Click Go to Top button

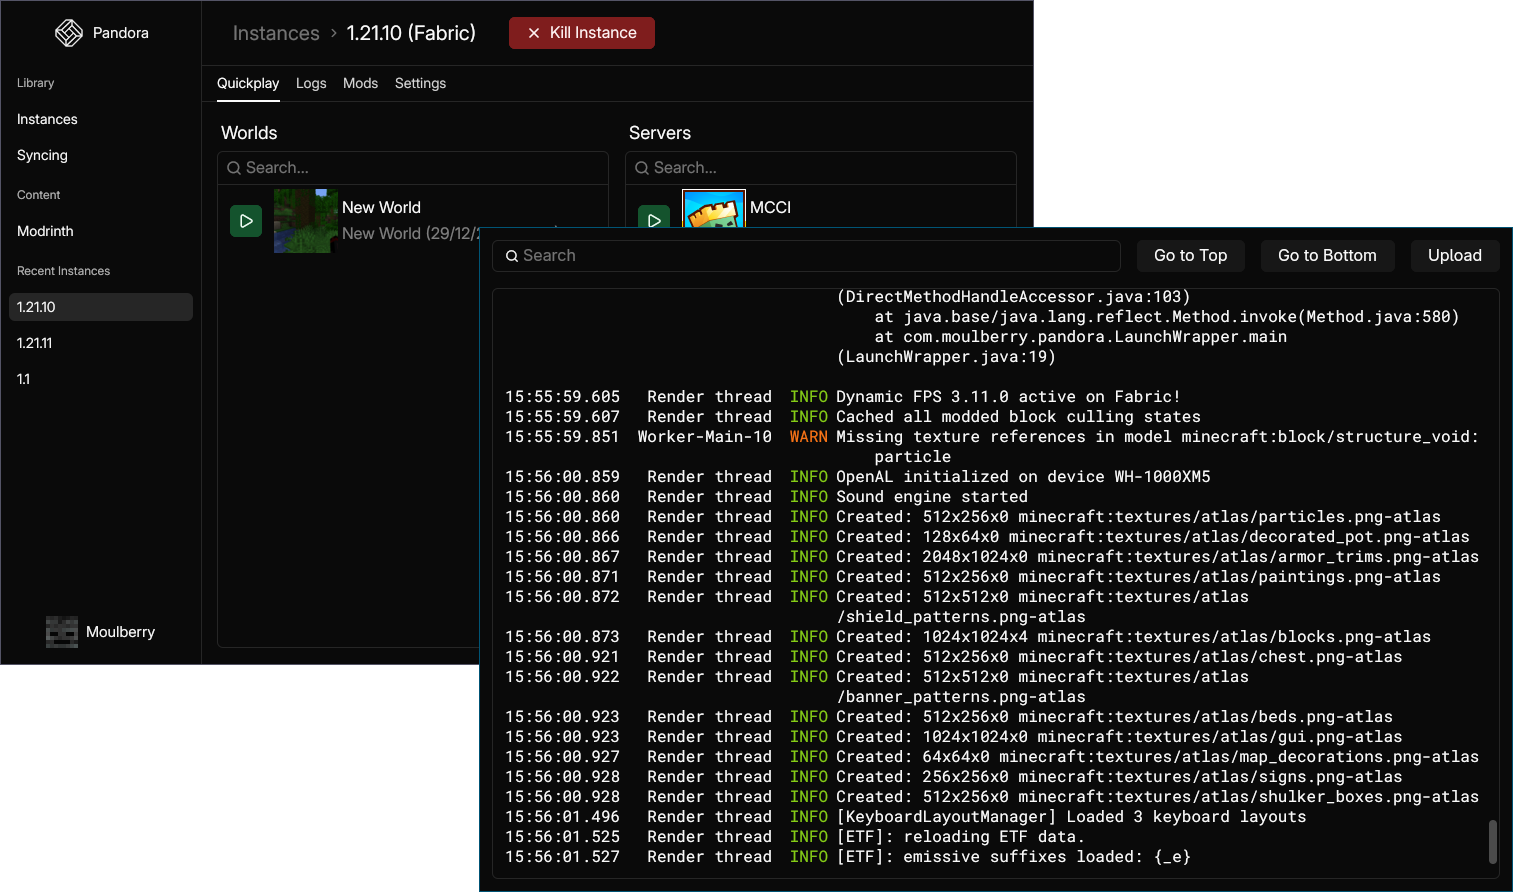[1190, 256]
